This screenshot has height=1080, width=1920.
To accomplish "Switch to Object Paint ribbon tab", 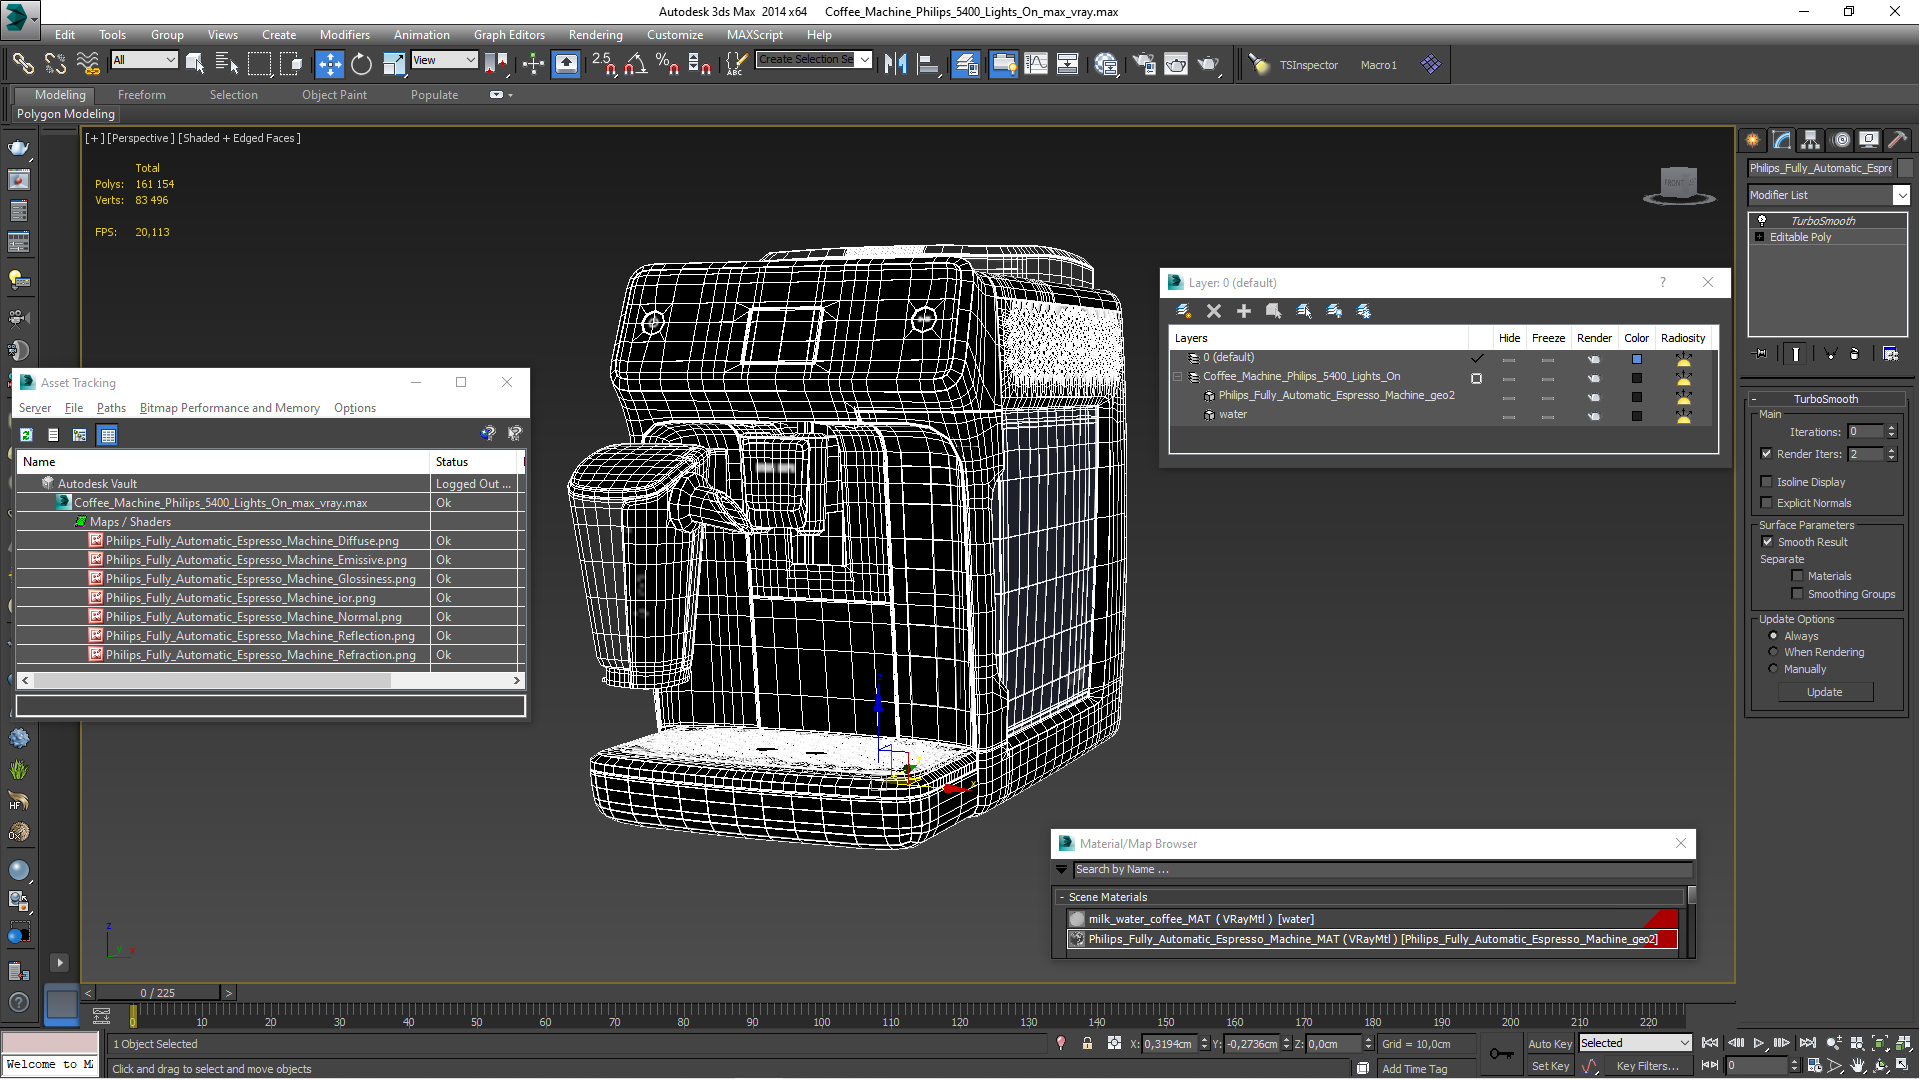I will pos(334,95).
